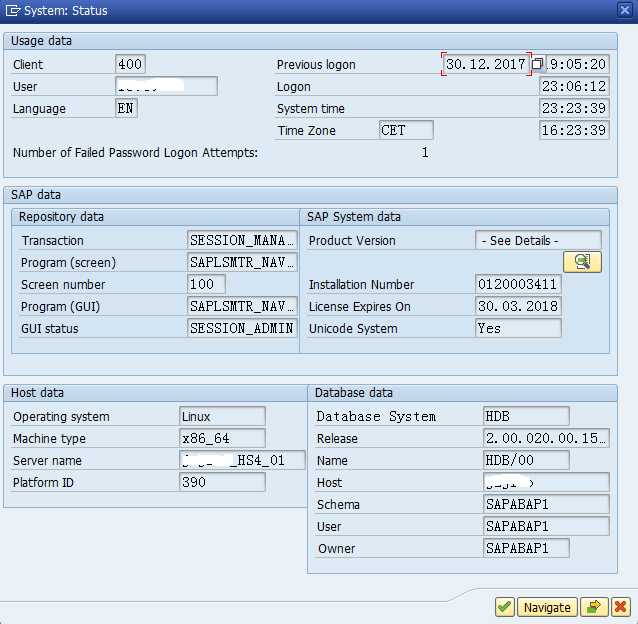The image size is (638, 624).
Task: Click the Schema field SAPABAP1
Action: click(546, 504)
